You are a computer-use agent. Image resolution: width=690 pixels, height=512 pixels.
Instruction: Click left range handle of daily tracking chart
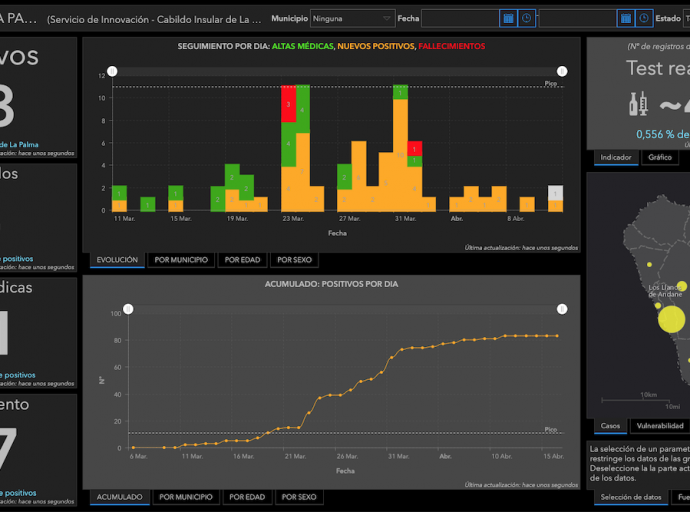(x=112, y=71)
